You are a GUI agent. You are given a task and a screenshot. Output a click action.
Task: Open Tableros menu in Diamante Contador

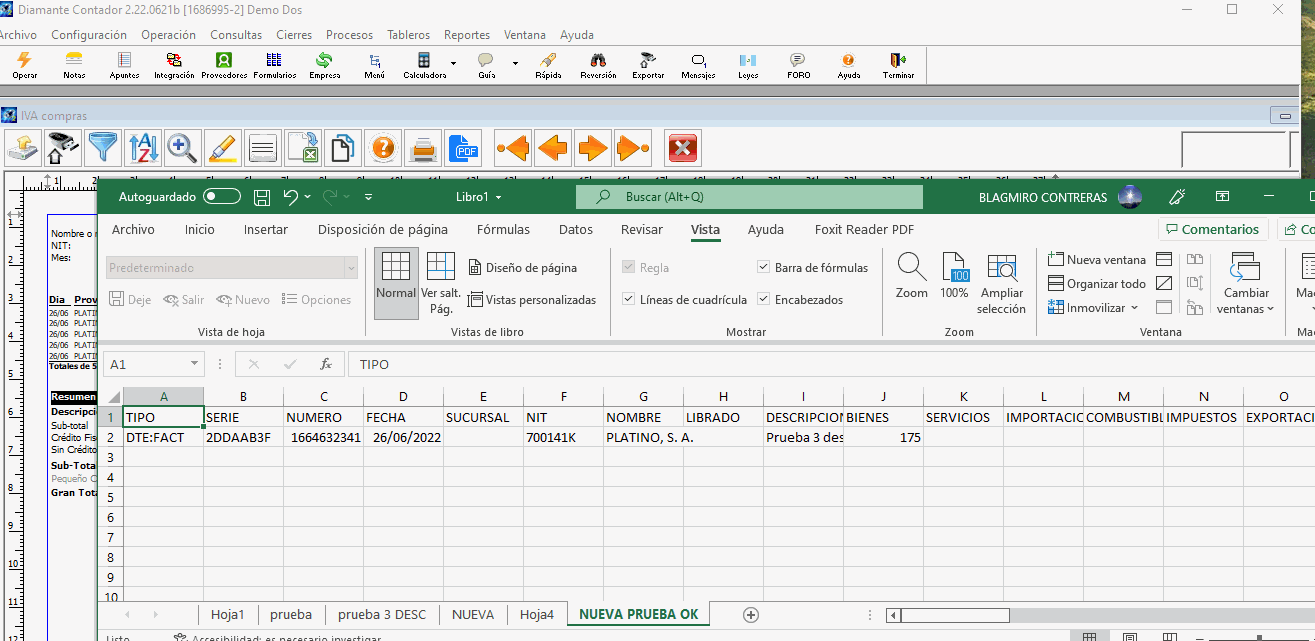[x=408, y=35]
